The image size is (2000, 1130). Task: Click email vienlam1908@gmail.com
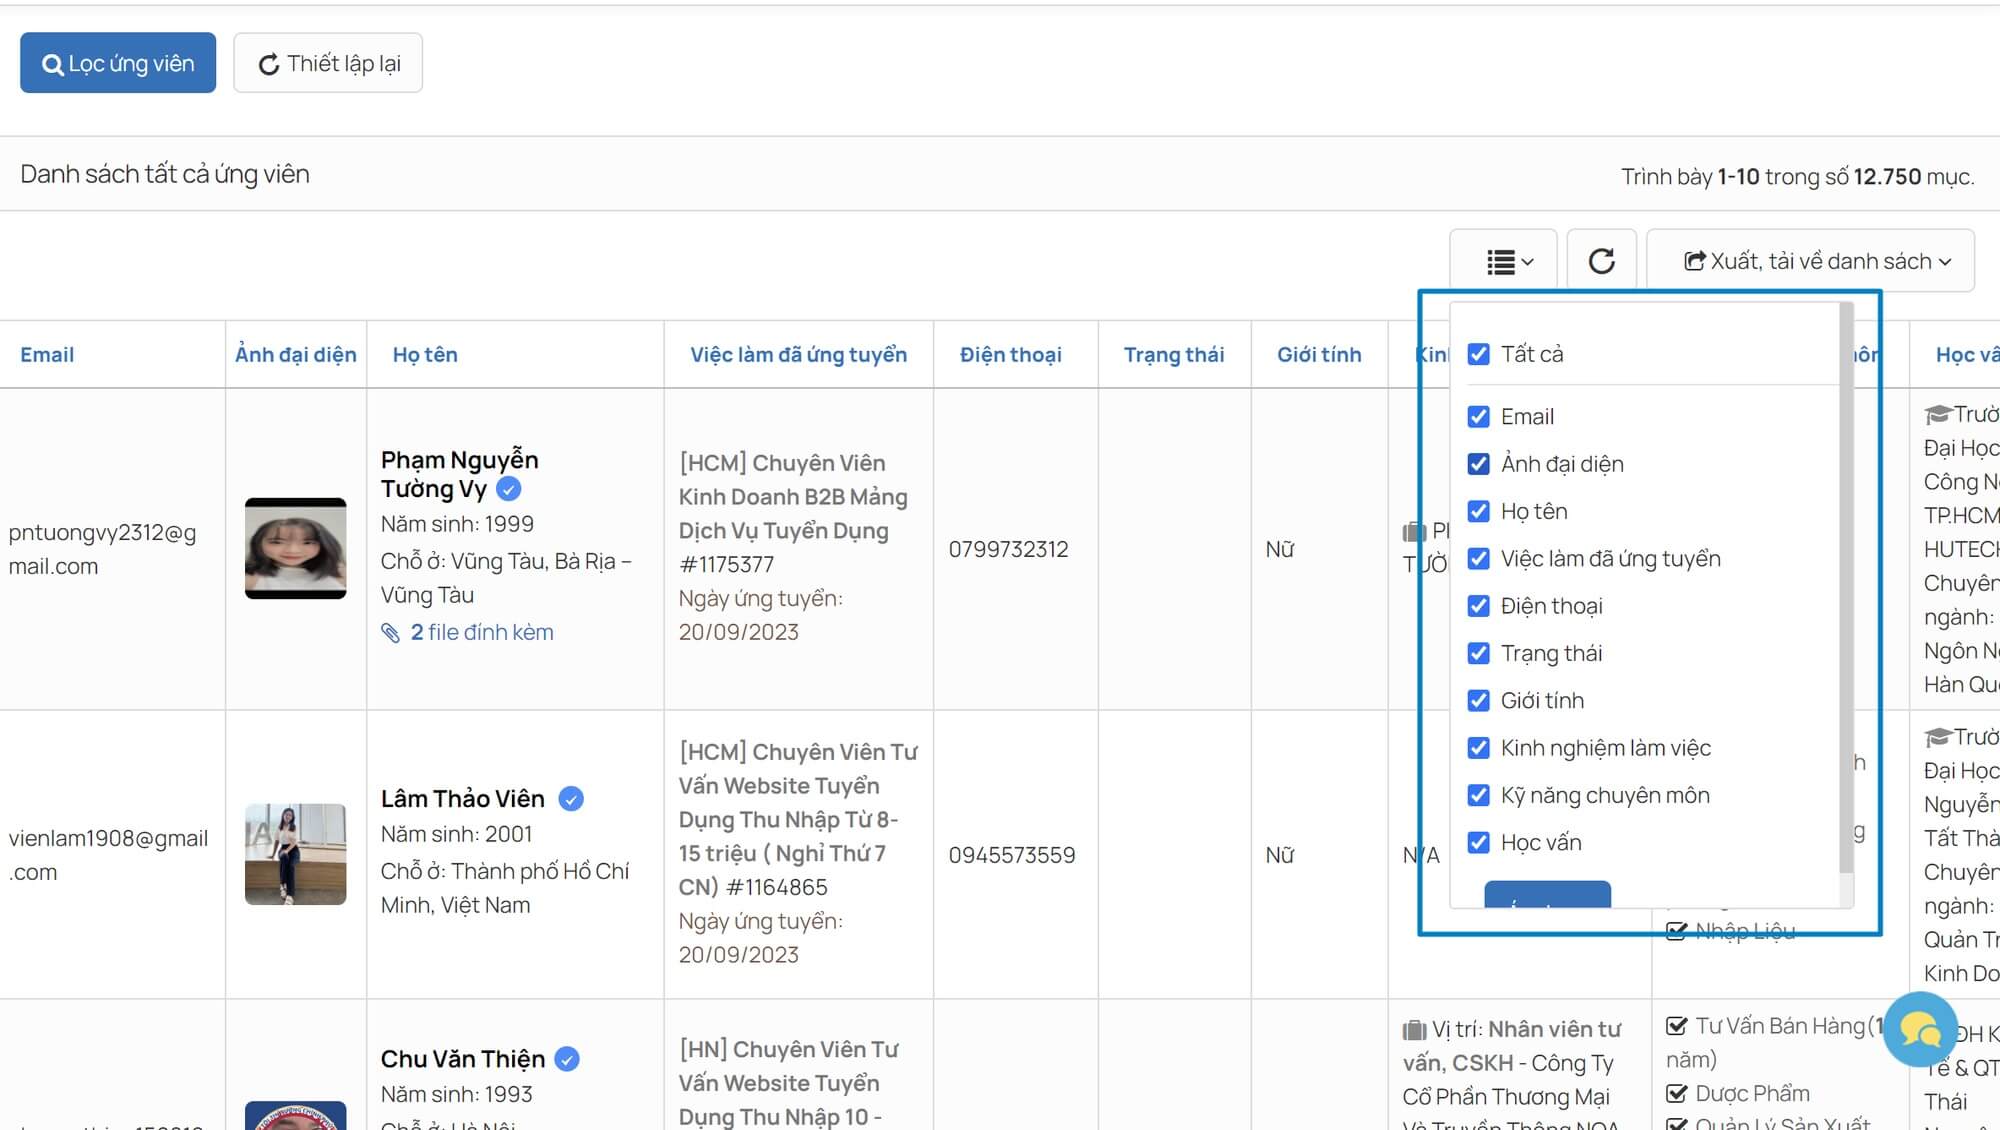pyautogui.click(x=108, y=855)
